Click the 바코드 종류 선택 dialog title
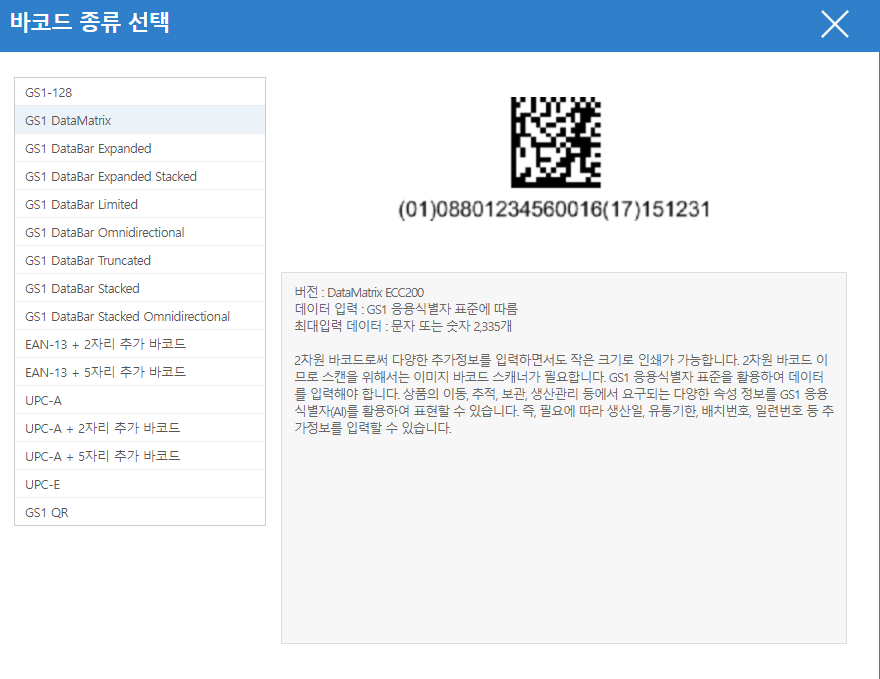Image resolution: width=880 pixels, height=679 pixels. click(90, 22)
